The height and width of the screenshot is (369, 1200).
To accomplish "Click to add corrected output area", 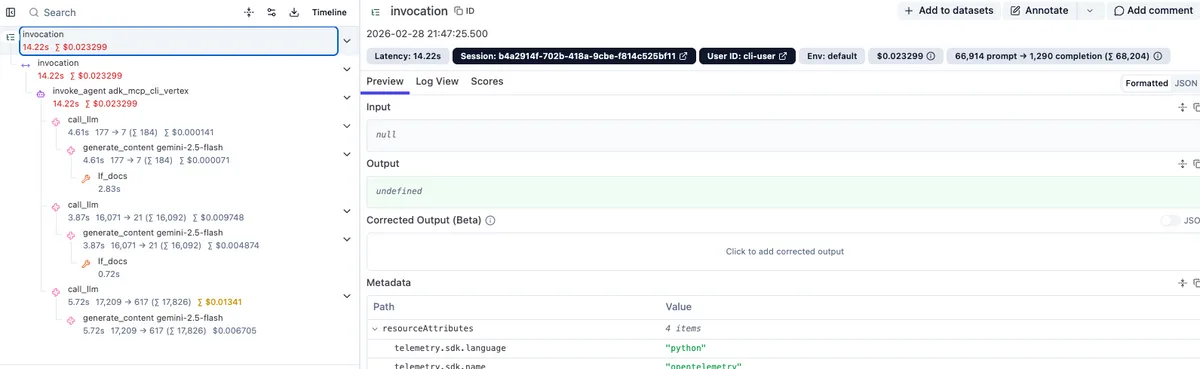I will click(x=785, y=251).
